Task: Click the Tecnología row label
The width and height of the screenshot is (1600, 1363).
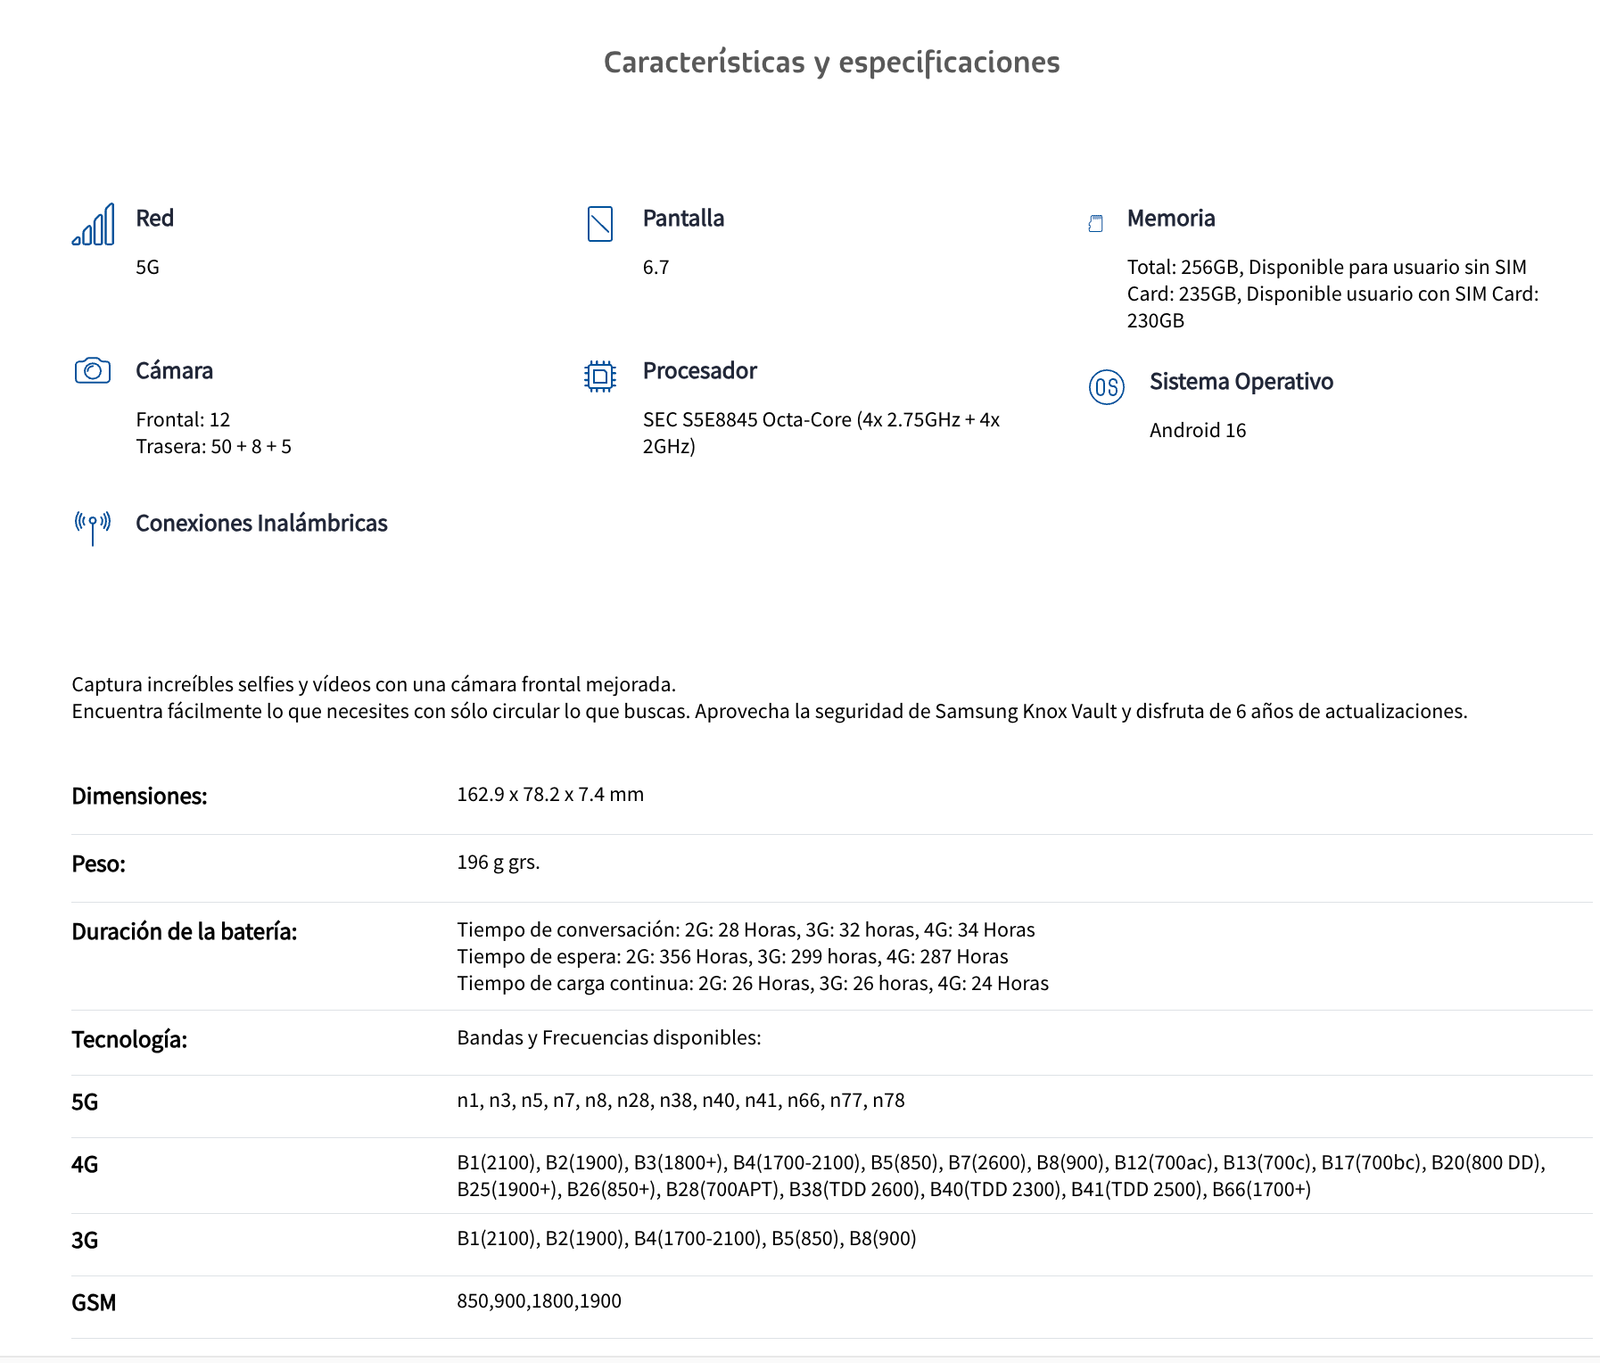Action: pyautogui.click(x=129, y=1040)
